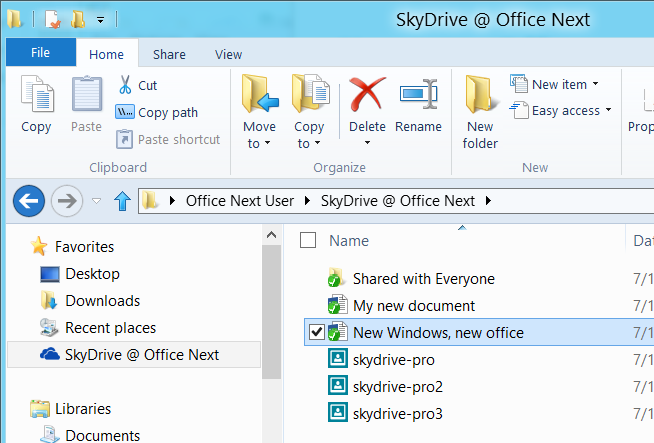654x443 pixels.
Task: Click the My new document file icon
Action: point(337,305)
